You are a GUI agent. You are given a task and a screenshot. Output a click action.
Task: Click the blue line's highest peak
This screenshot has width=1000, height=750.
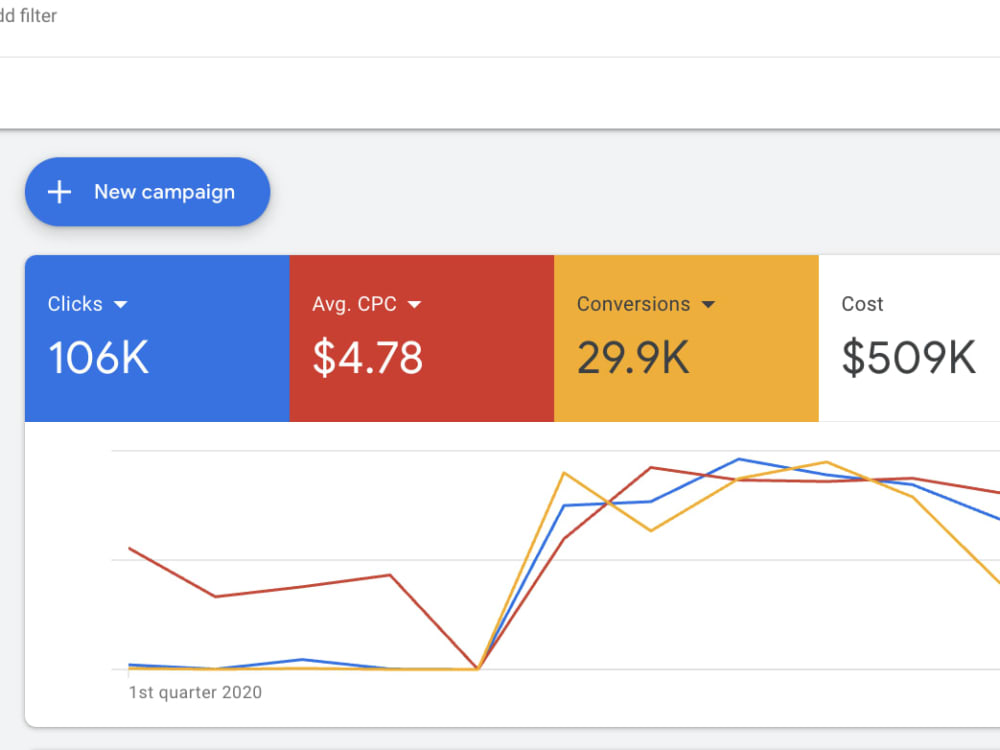(739, 459)
